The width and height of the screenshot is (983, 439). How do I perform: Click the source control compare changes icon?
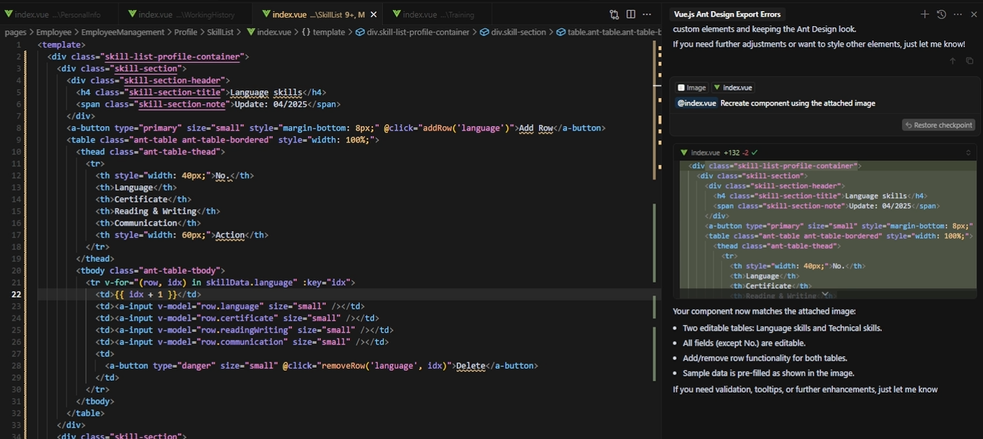[x=614, y=15]
